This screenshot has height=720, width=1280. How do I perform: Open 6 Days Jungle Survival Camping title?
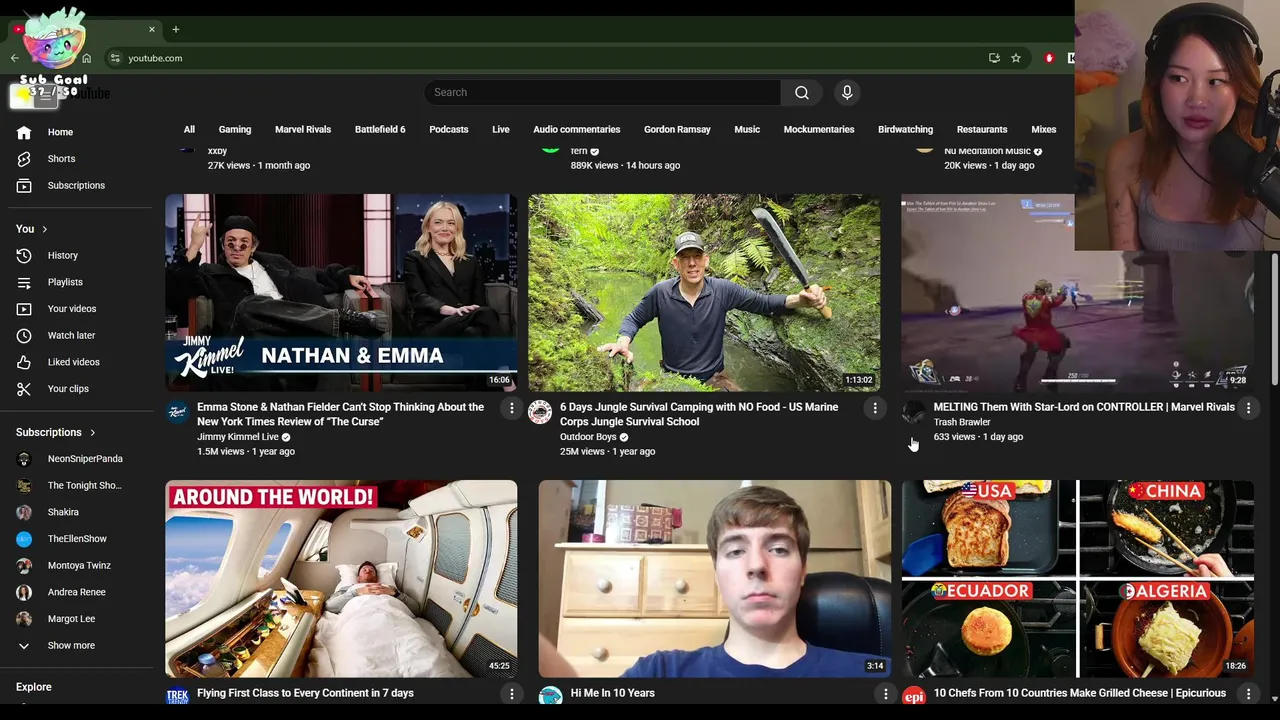pyautogui.click(x=699, y=414)
